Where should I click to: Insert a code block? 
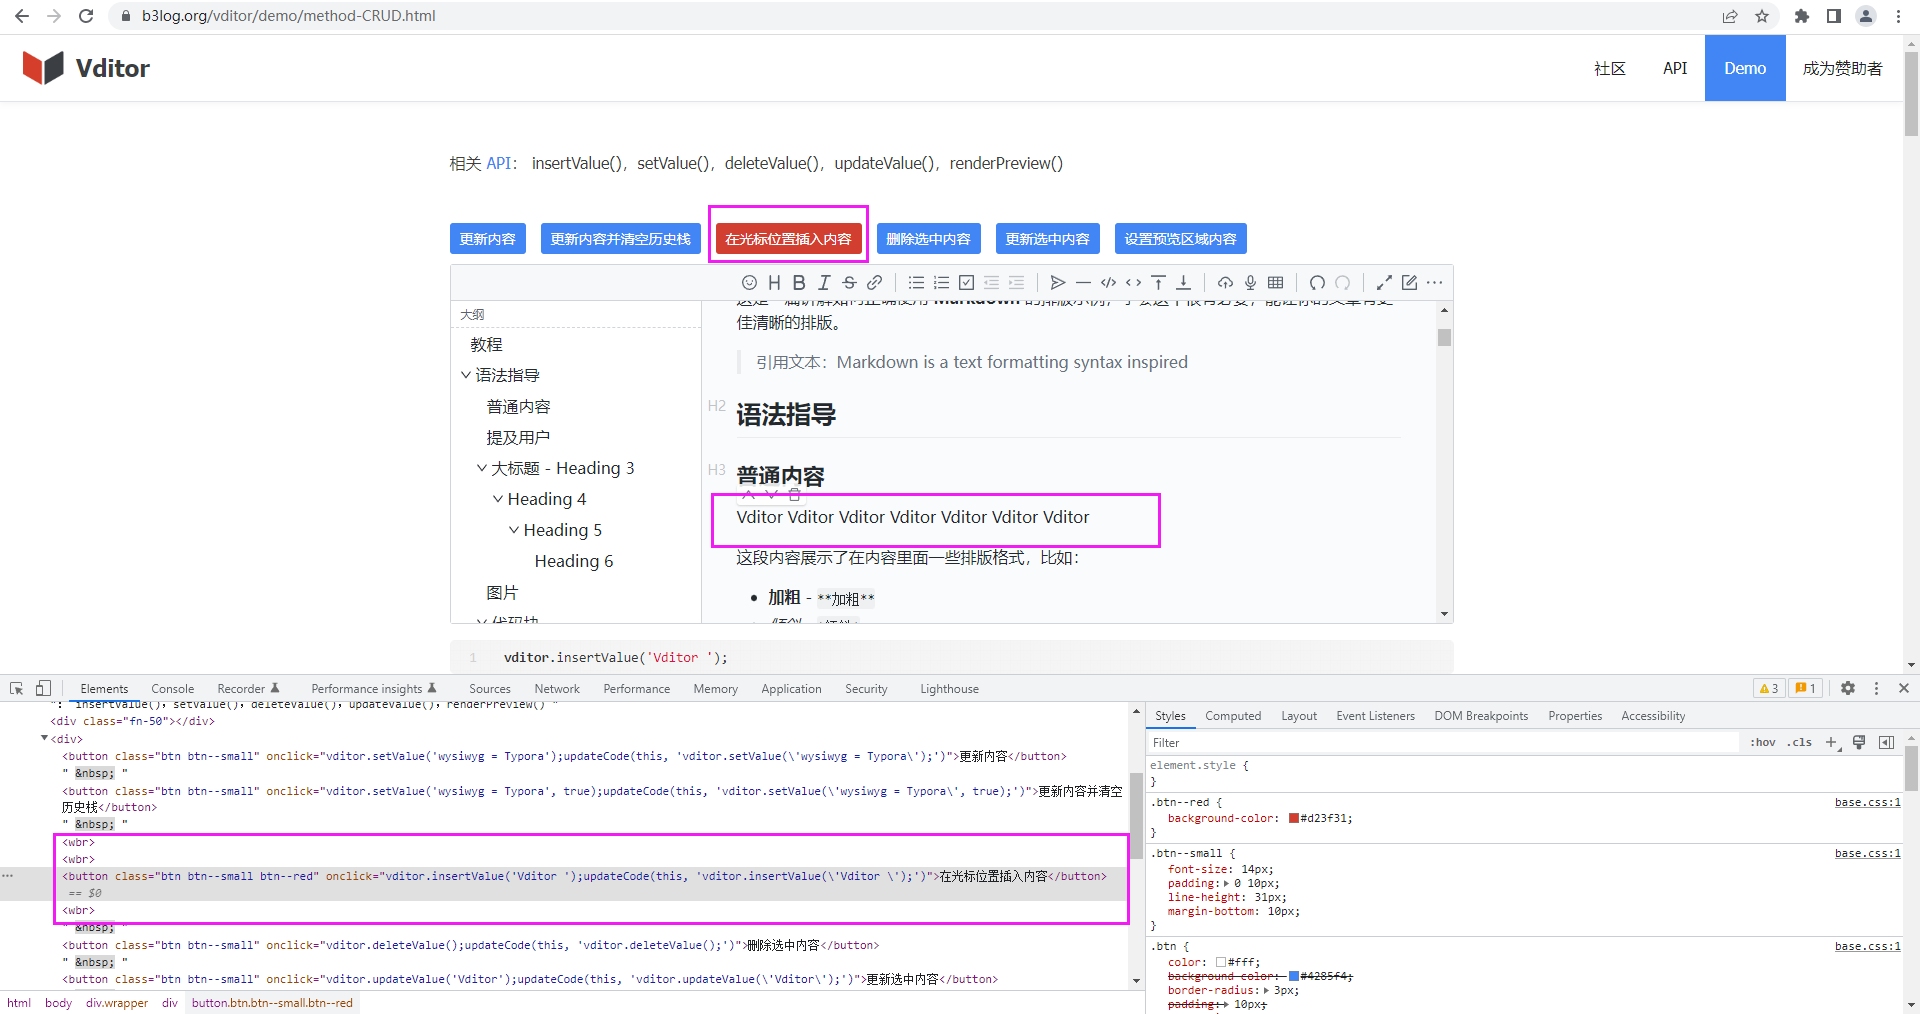[x=1108, y=283]
